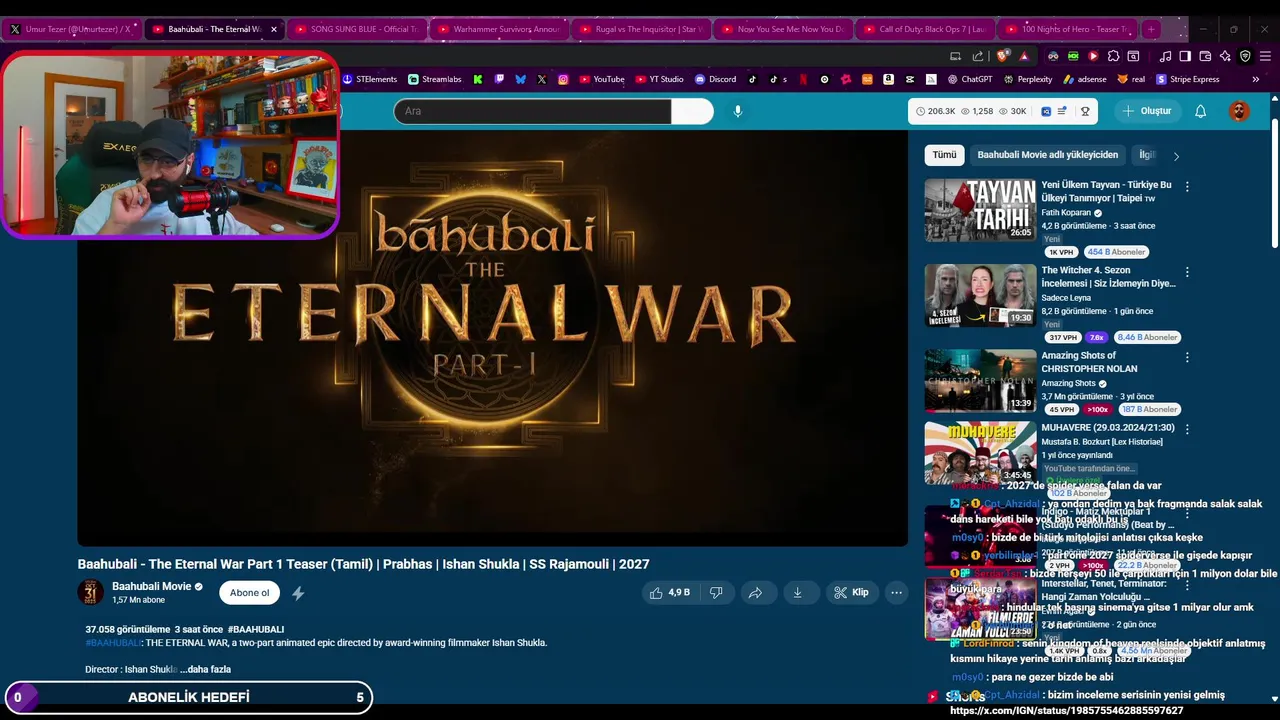Open the Klip scissors button
1280x720 pixels.
click(x=851, y=592)
